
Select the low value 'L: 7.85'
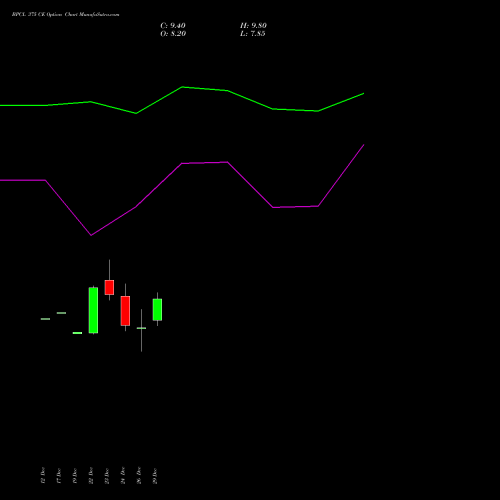point(253,34)
